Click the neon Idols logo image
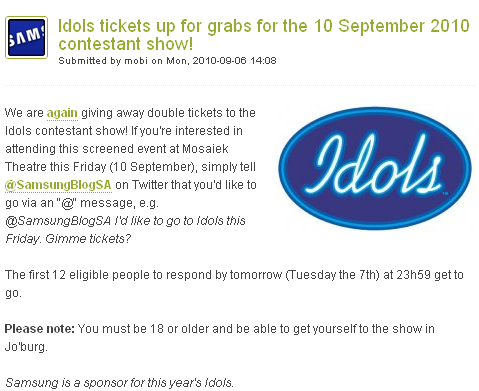 point(375,168)
